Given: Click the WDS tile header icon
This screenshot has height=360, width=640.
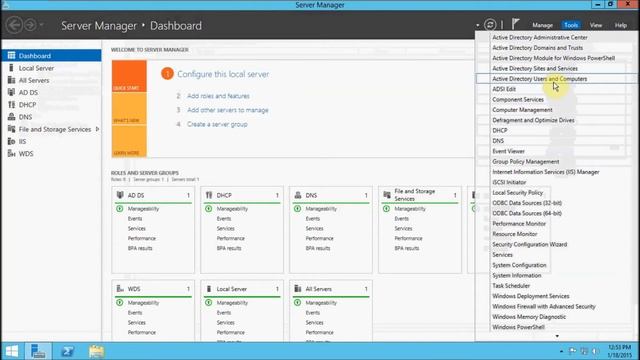Looking at the screenshot, I should [120, 289].
